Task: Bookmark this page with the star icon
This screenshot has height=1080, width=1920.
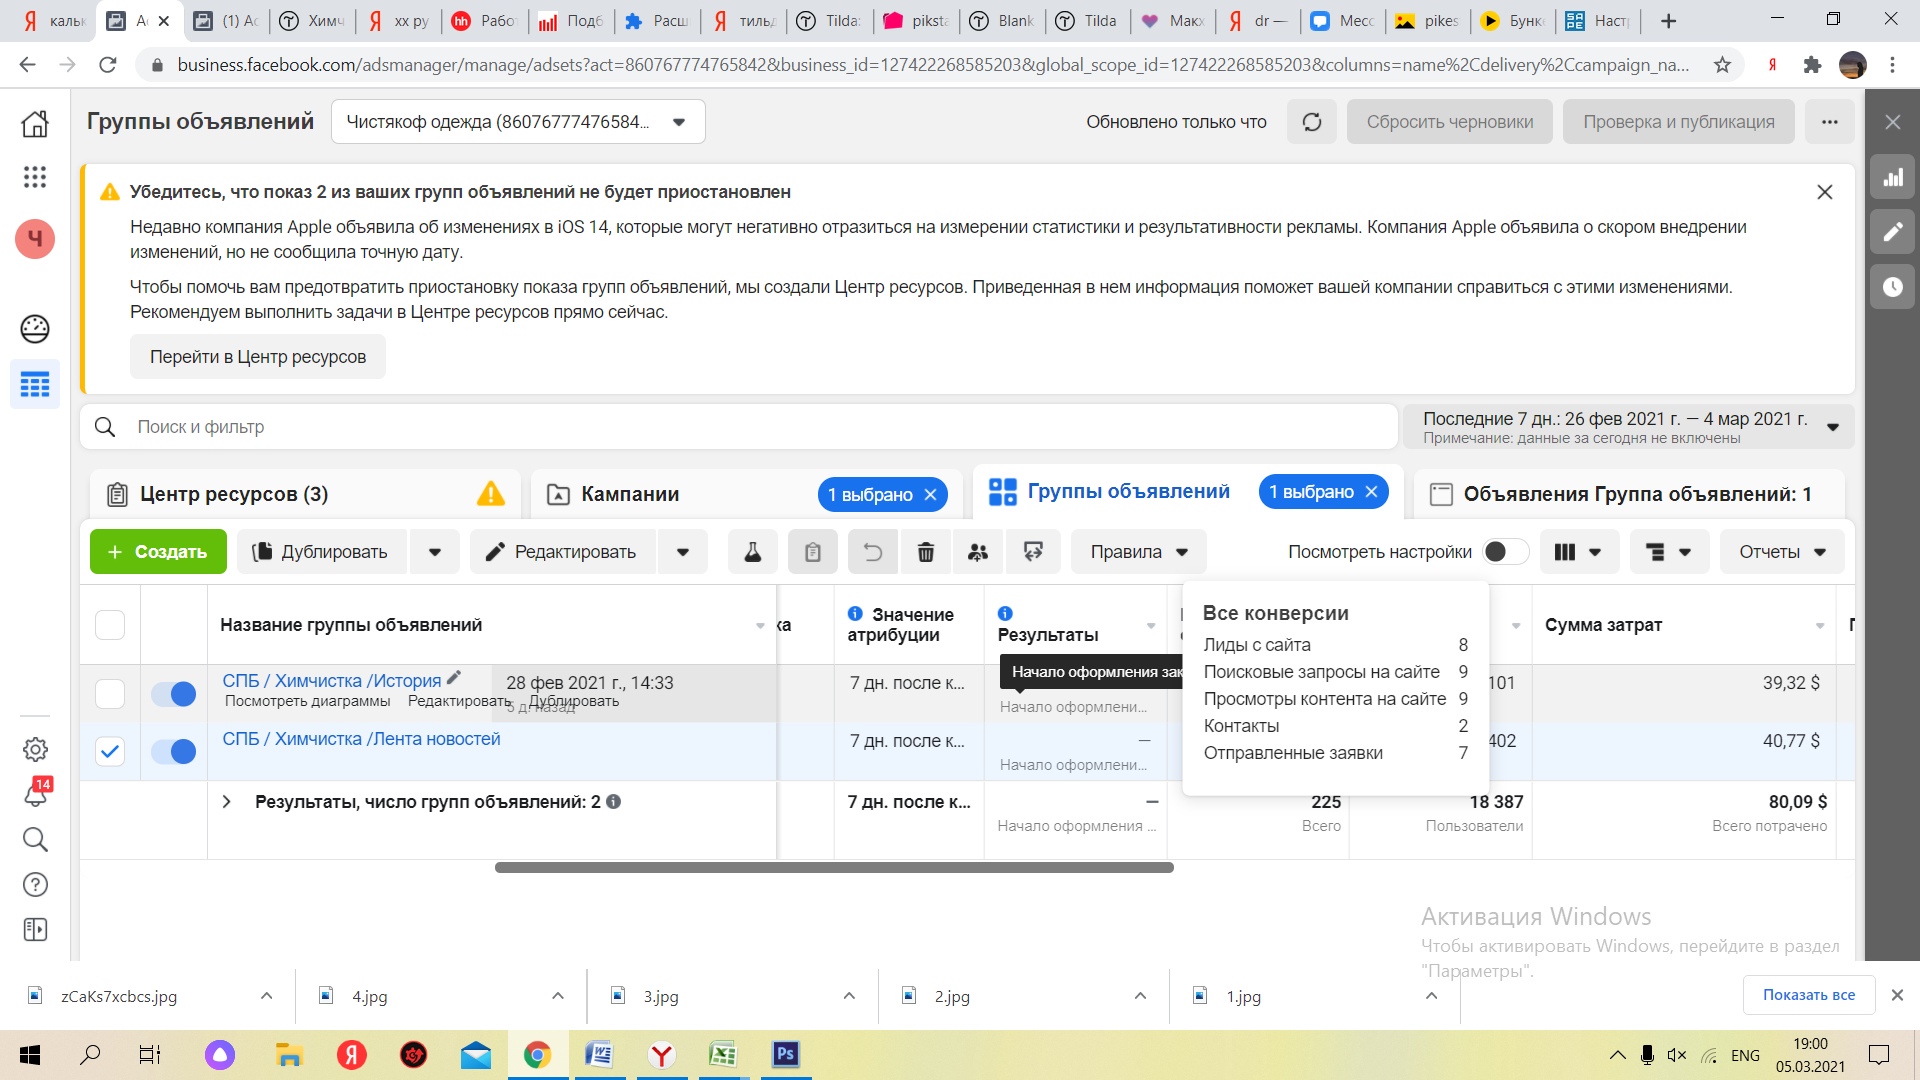Action: click(1722, 65)
